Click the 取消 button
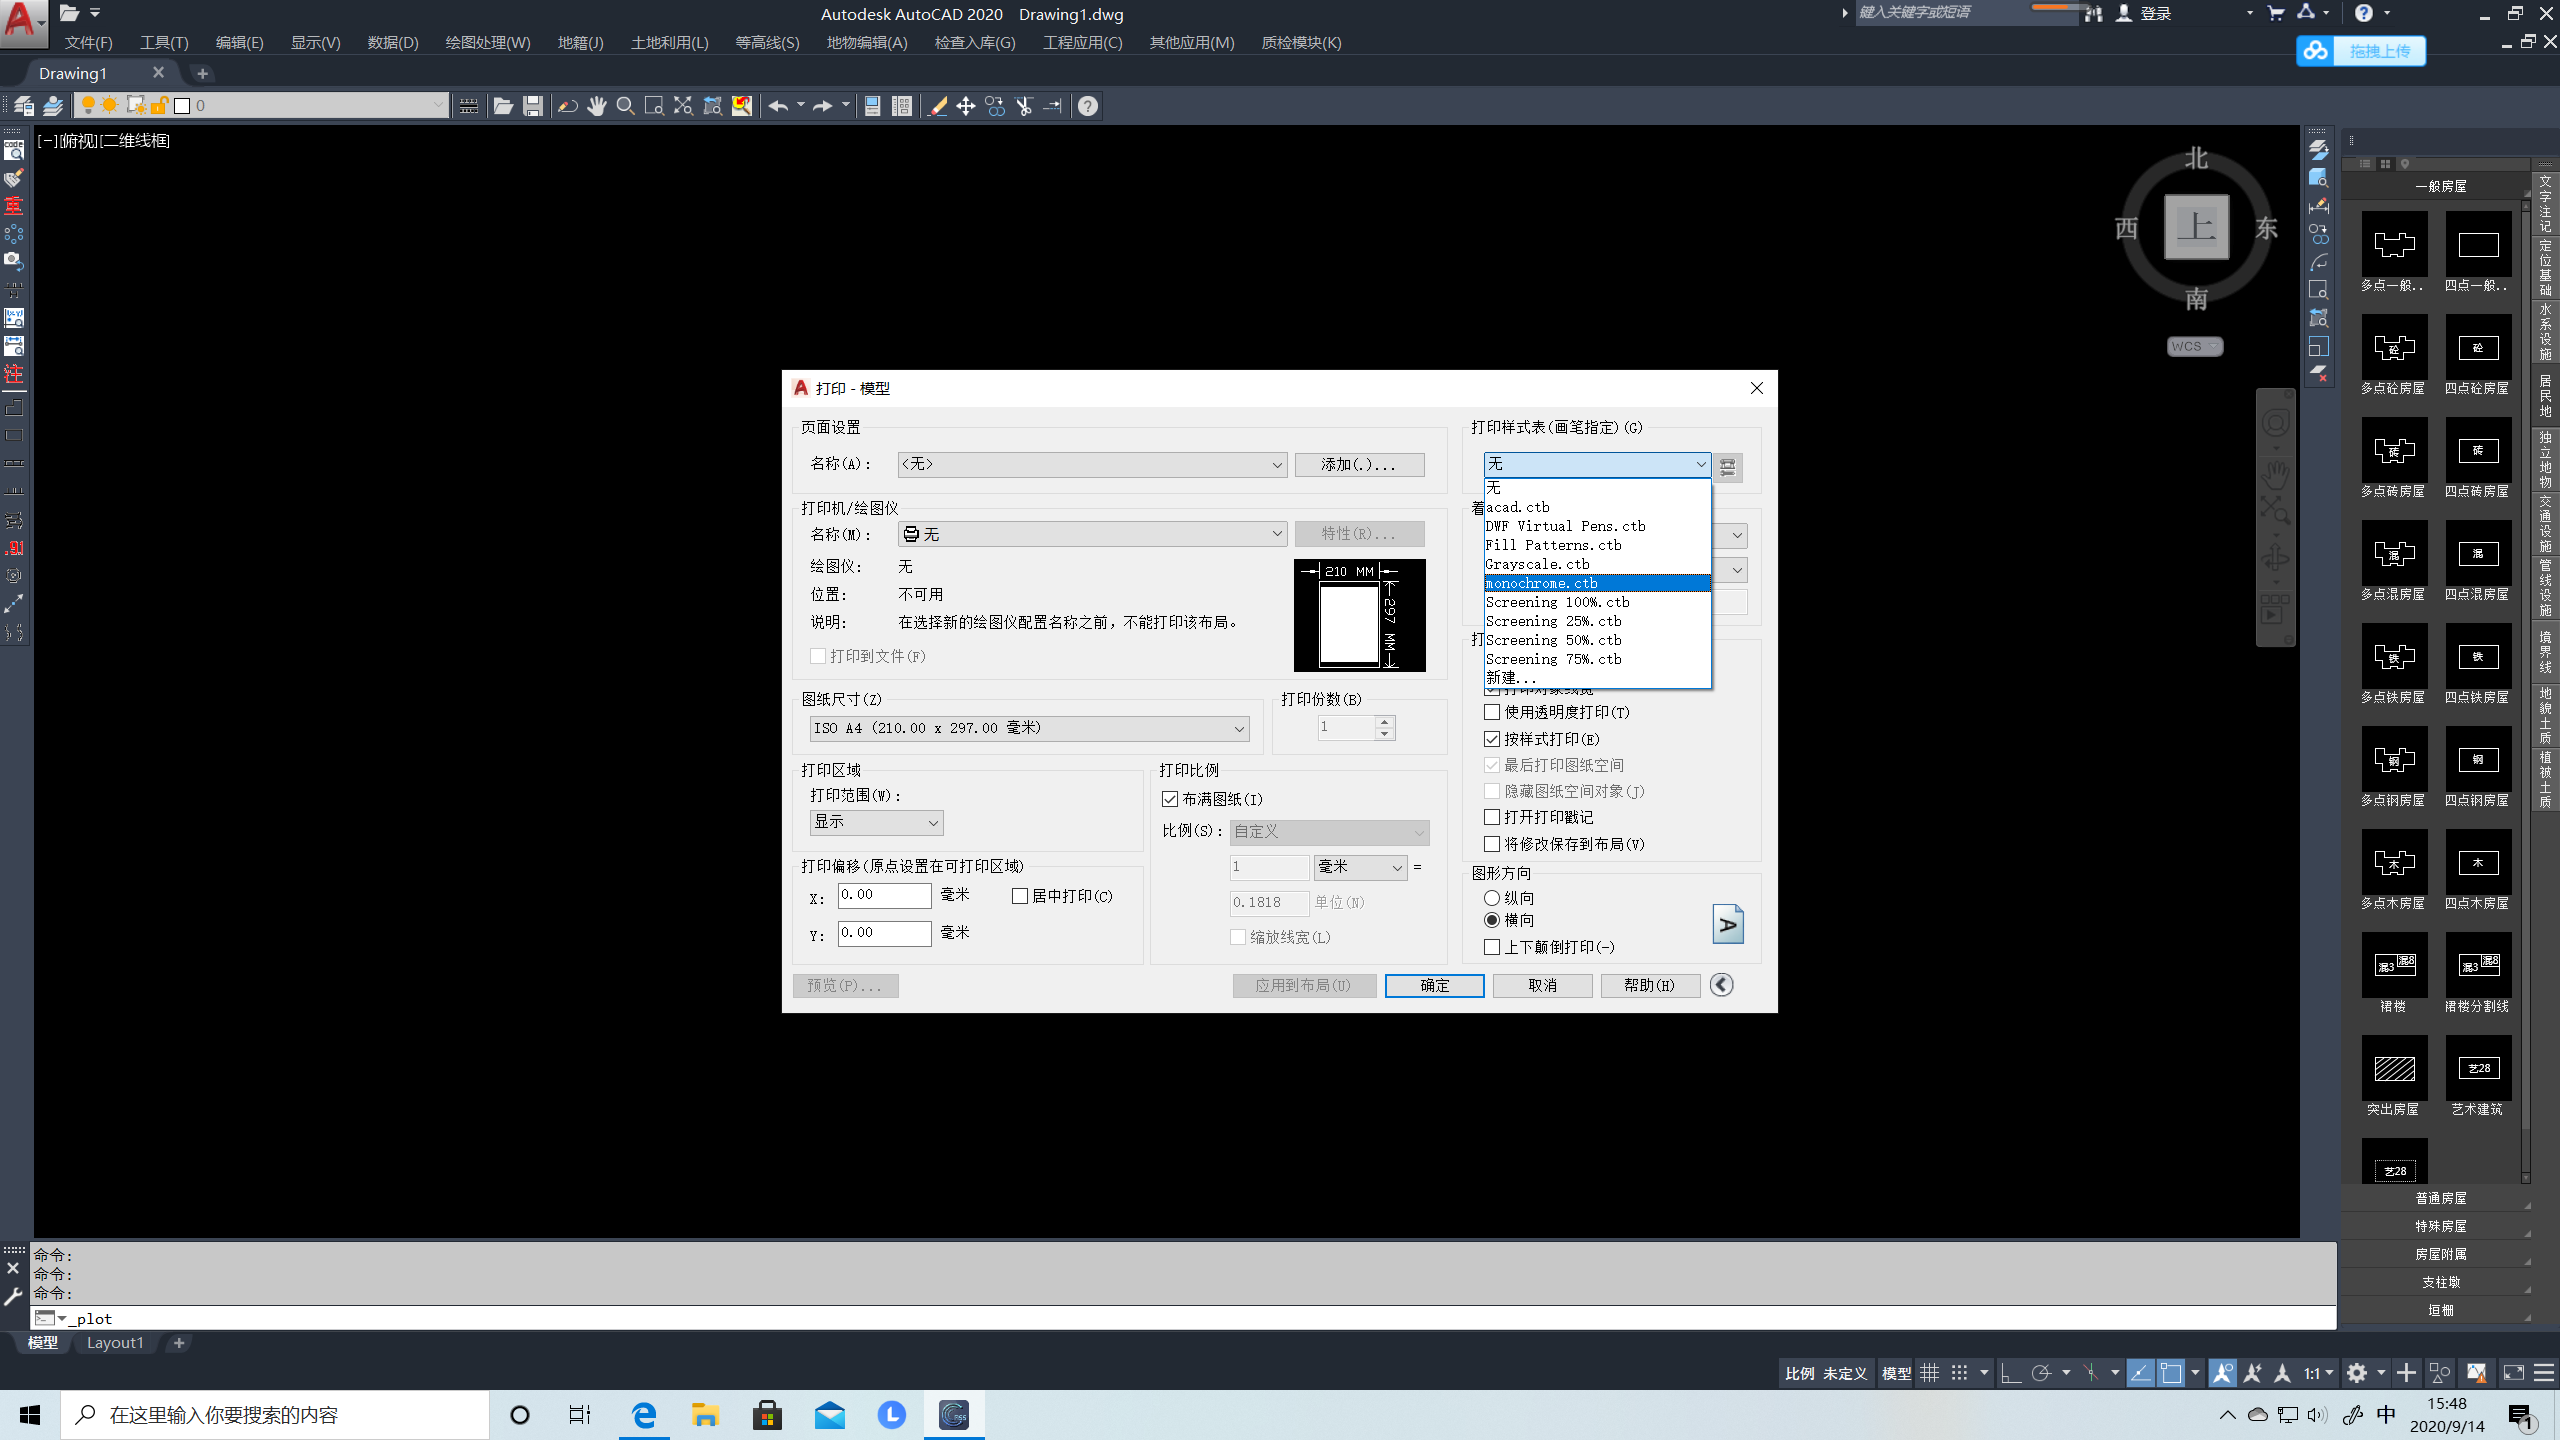2560x1440 pixels. pyautogui.click(x=1542, y=985)
